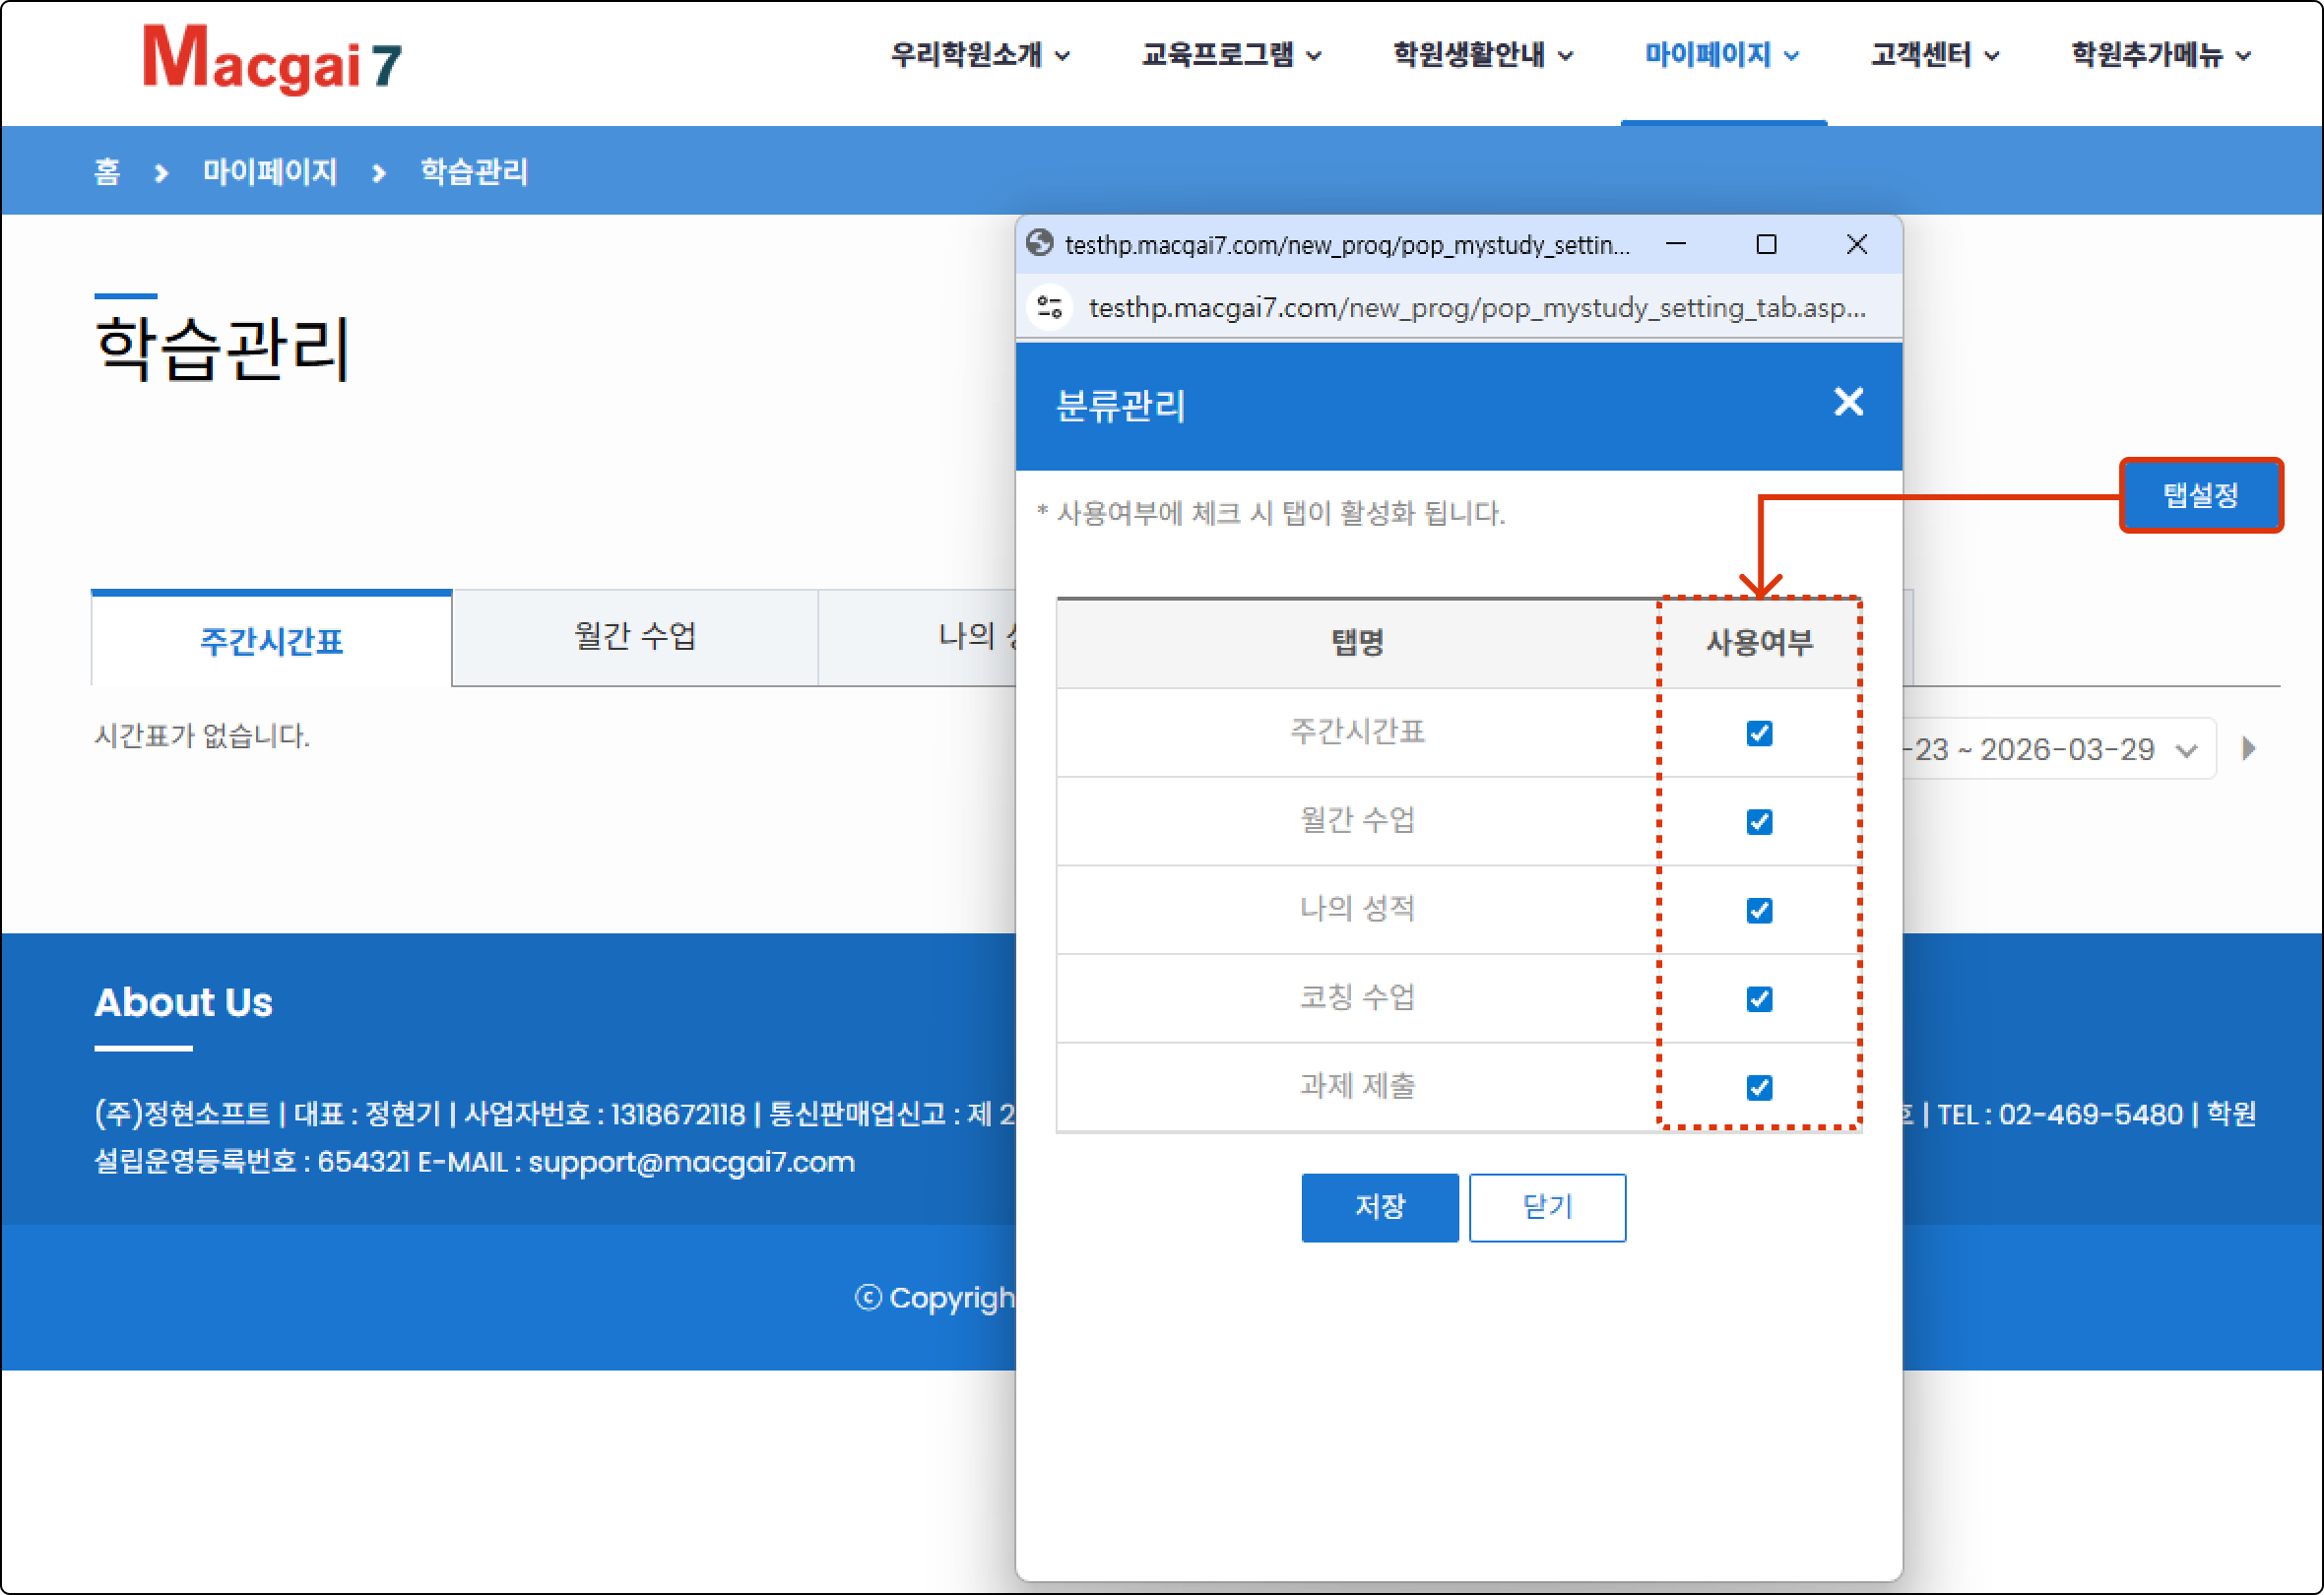Maximize the popup browser window
This screenshot has width=2324, height=1595.
coord(1765,244)
